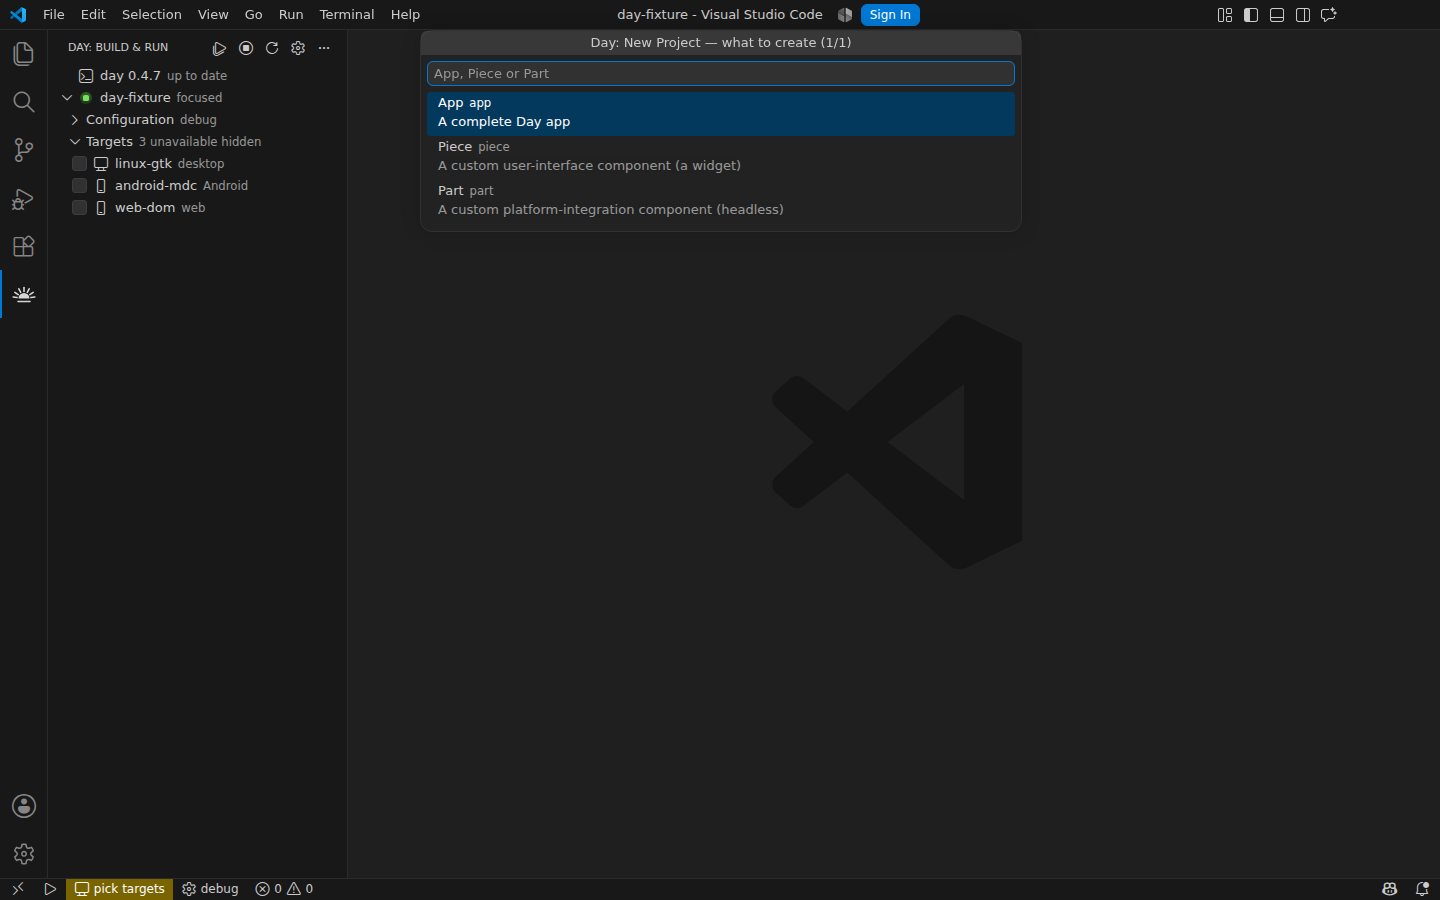Open the File menu
The height and width of the screenshot is (900, 1440).
point(54,15)
